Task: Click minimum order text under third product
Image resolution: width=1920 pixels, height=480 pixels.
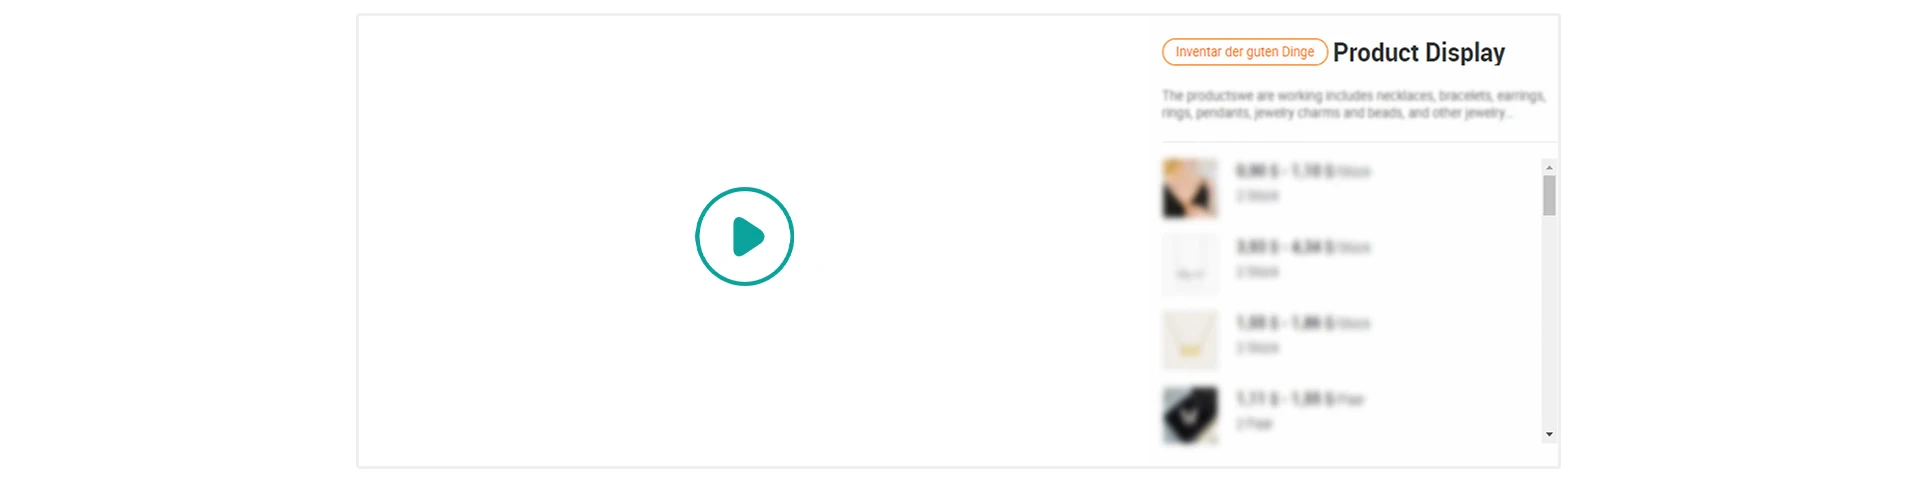Action: click(1258, 348)
